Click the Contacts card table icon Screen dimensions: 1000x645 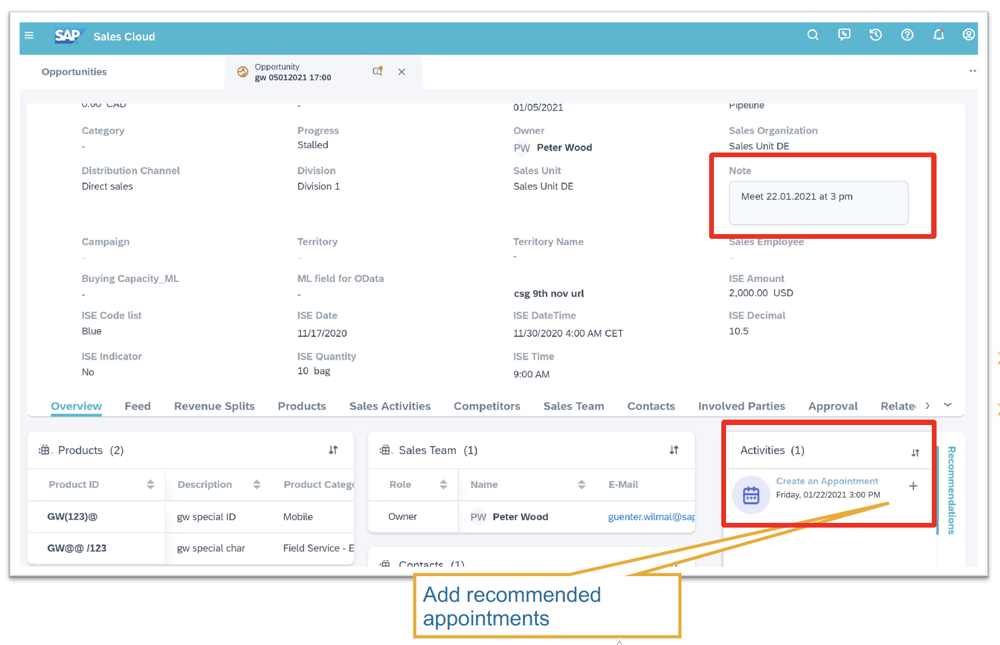click(x=385, y=564)
